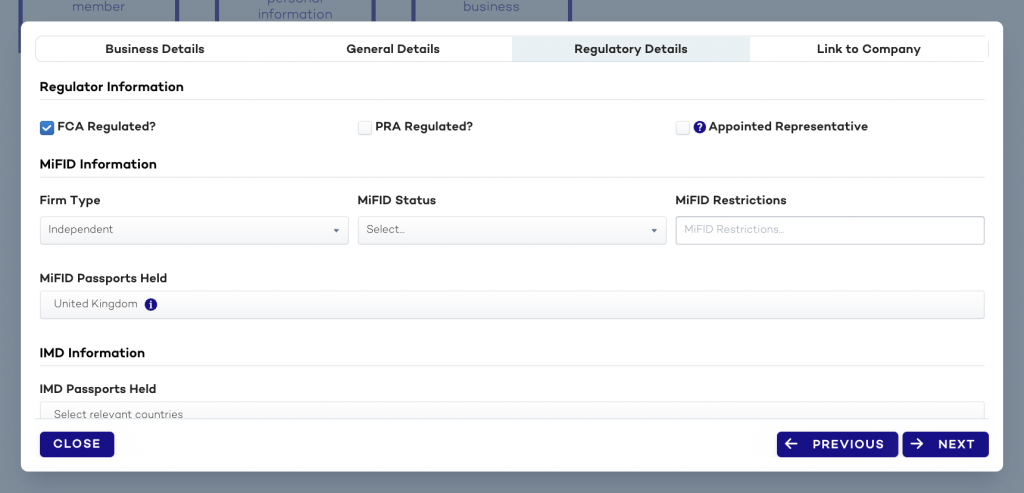
Task: Open the MiFID Passports Held selector
Action: tap(512, 305)
